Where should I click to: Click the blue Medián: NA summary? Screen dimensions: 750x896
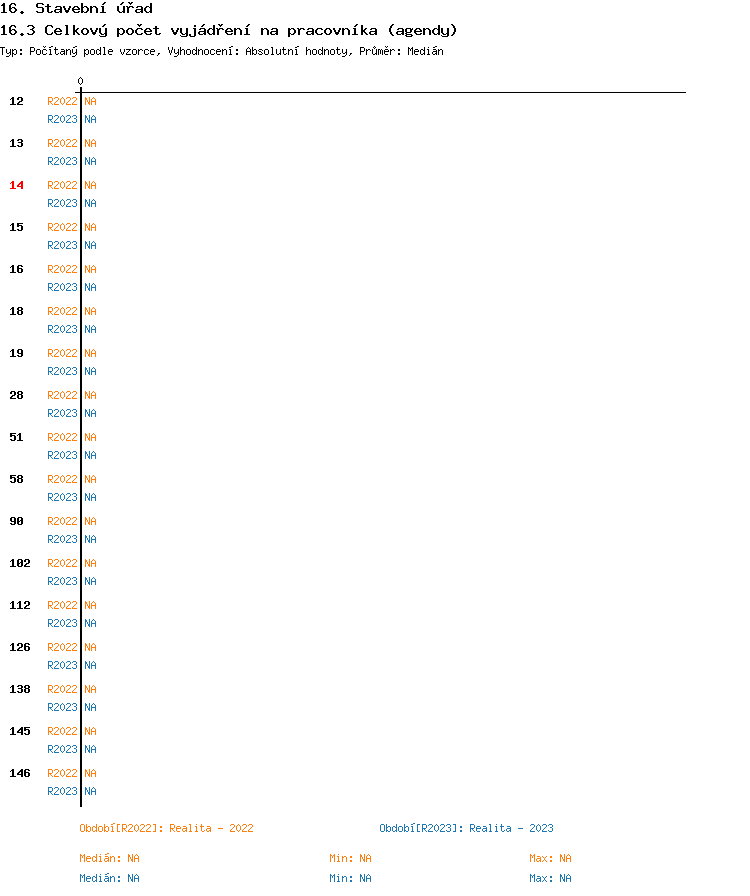tap(109, 878)
